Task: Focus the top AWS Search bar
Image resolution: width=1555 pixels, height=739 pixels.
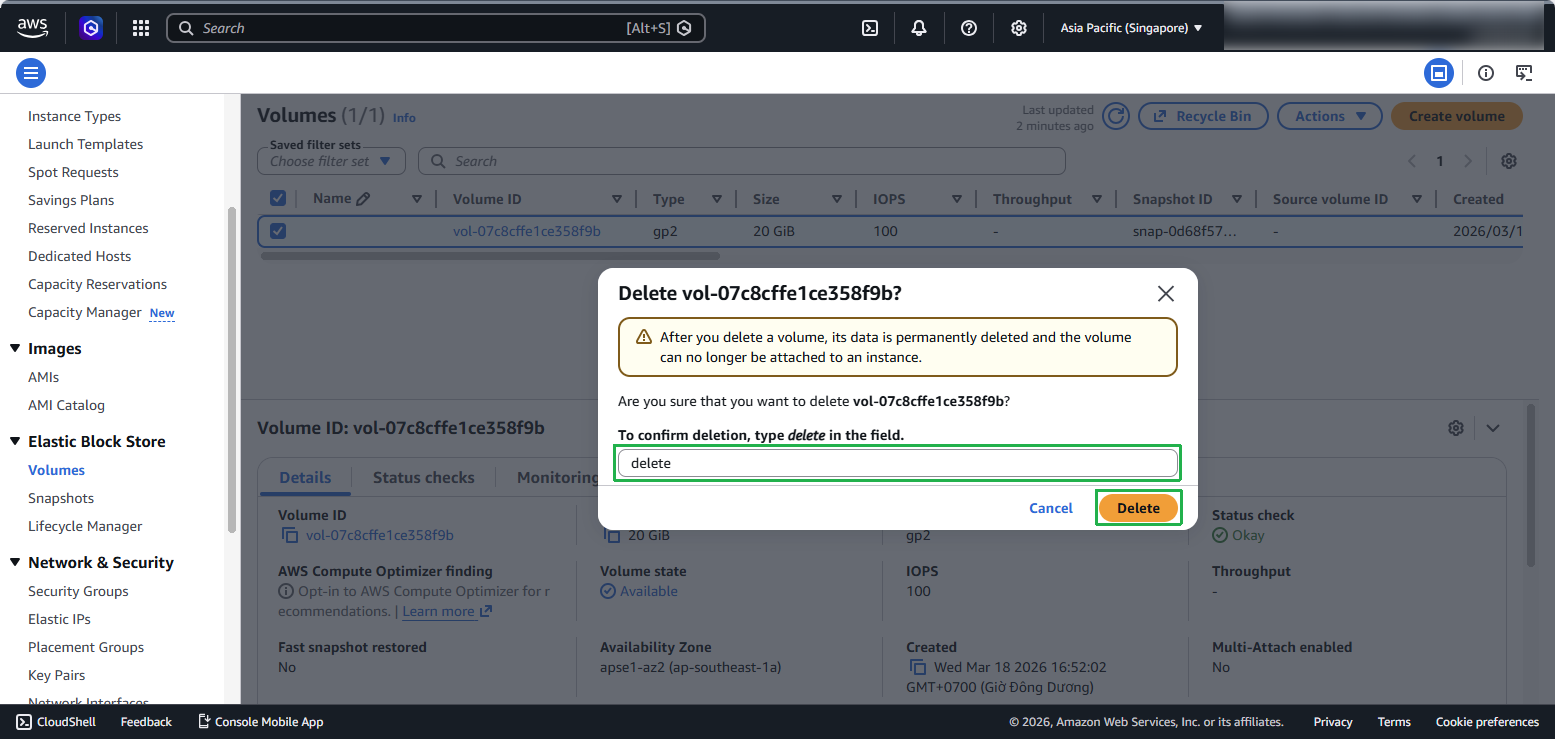Action: click(436, 28)
